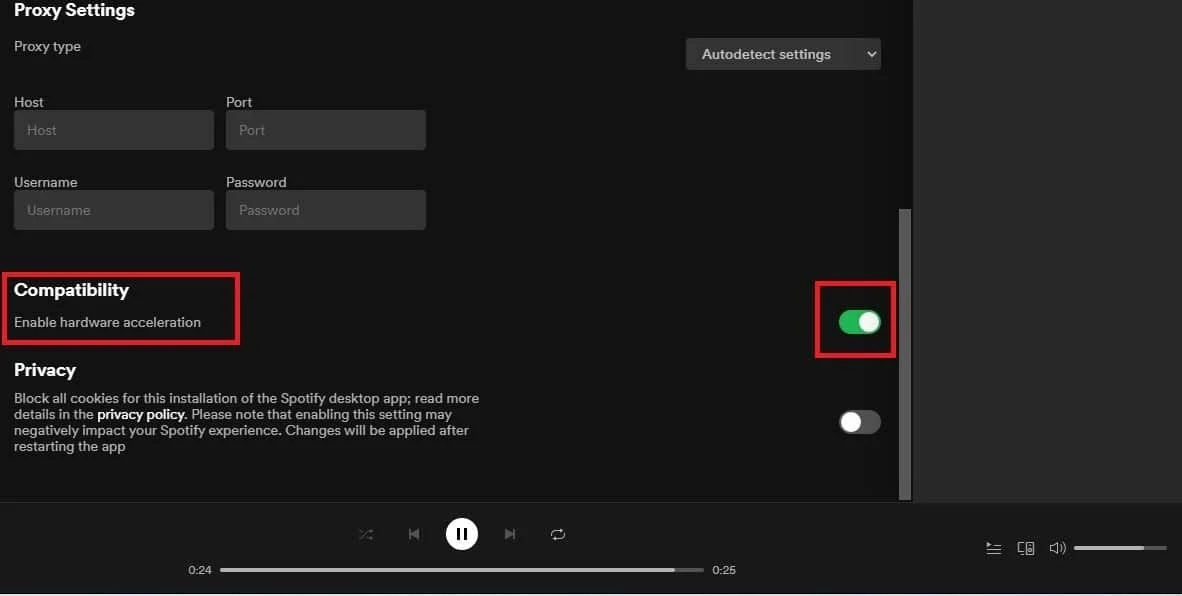Click total duration 0:25
Viewport: 1182px width, 596px height.
[724, 570]
